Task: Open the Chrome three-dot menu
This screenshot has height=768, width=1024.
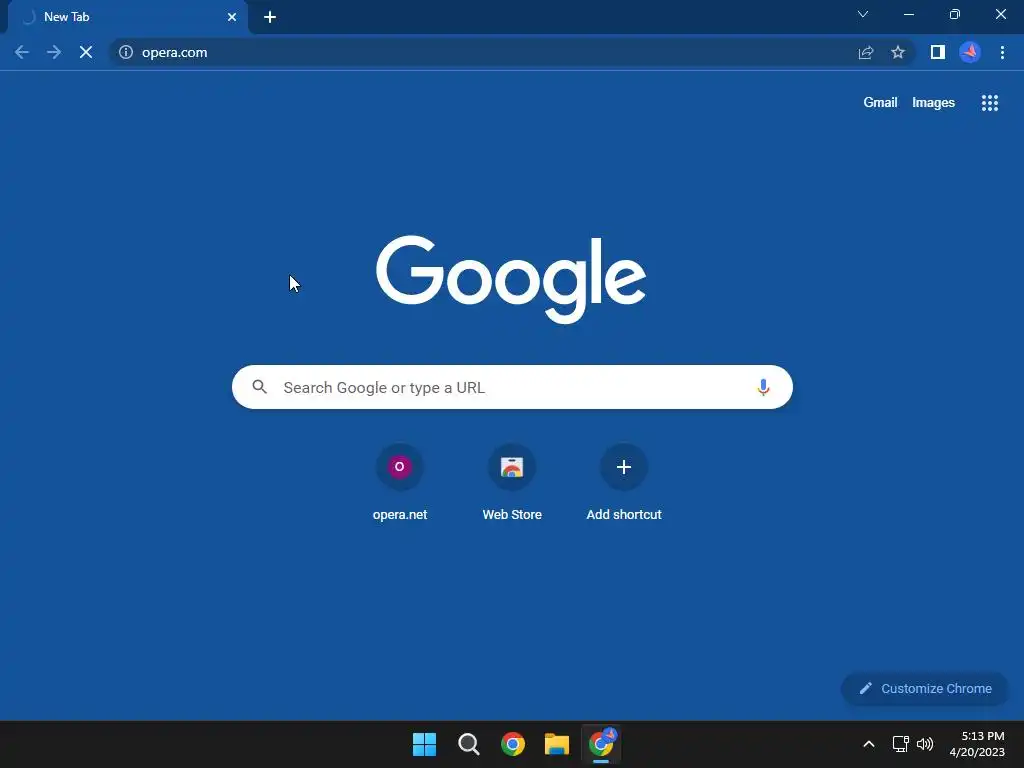Action: (x=1002, y=52)
